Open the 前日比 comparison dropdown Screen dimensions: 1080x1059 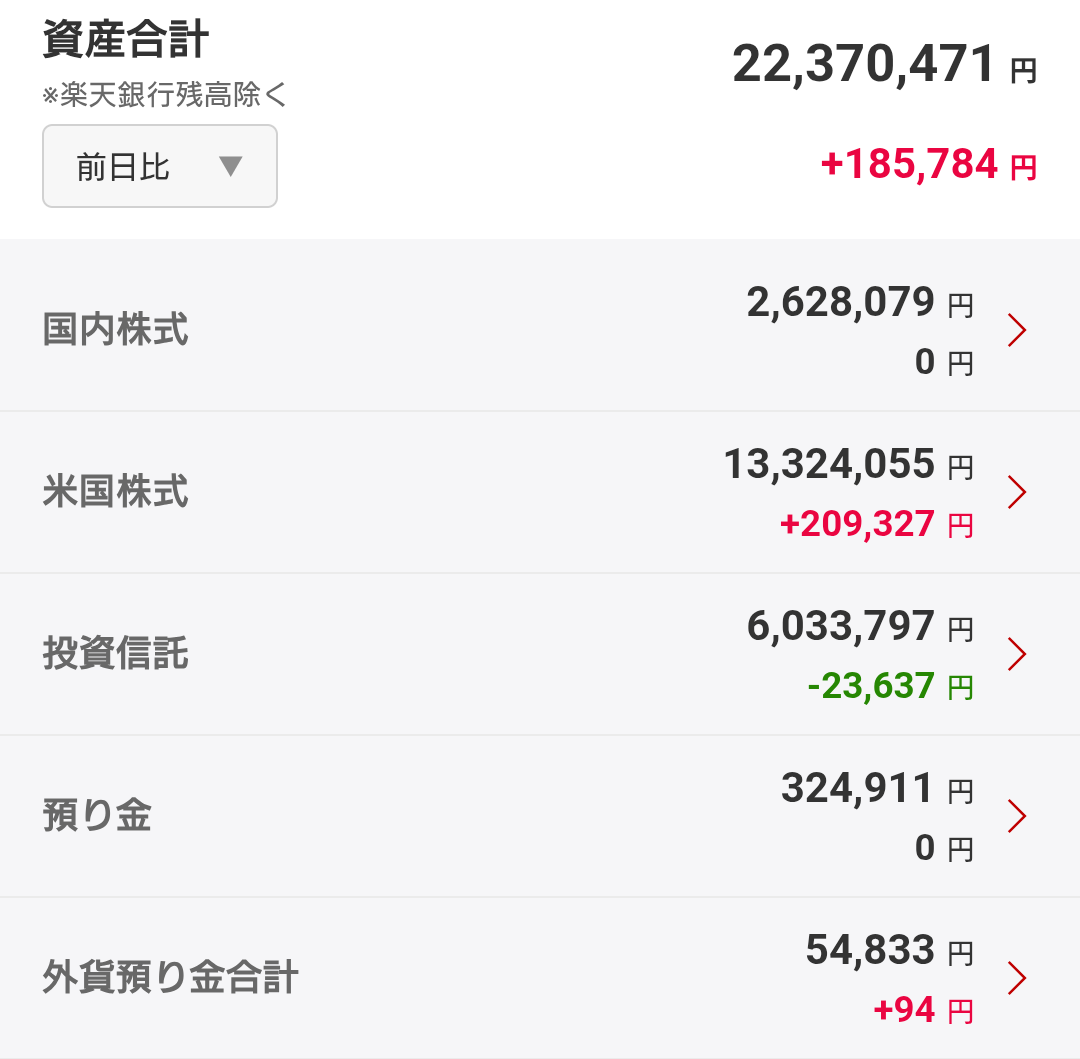click(x=160, y=166)
